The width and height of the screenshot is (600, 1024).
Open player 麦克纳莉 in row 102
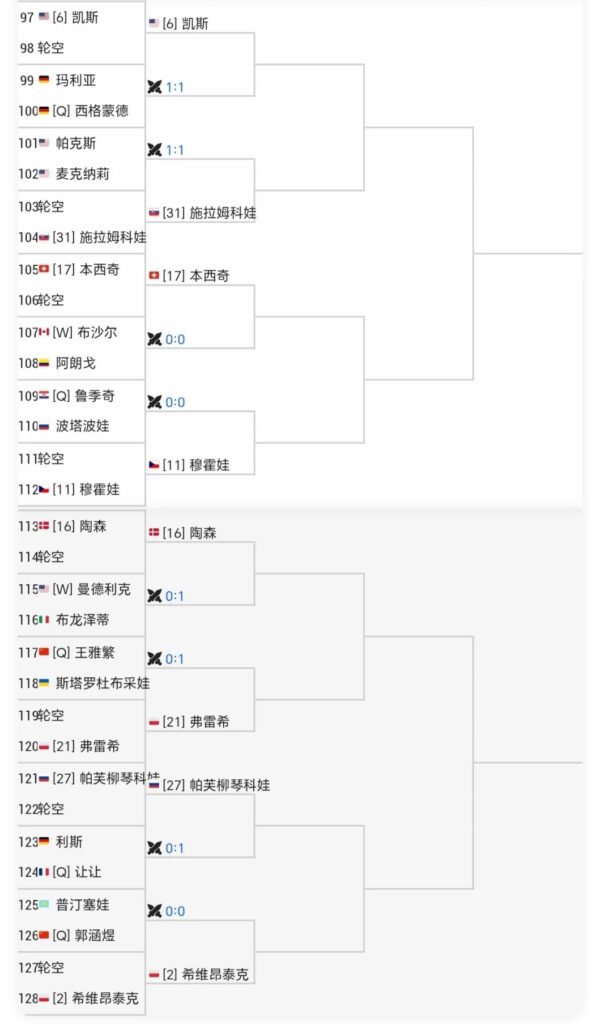(x=82, y=174)
